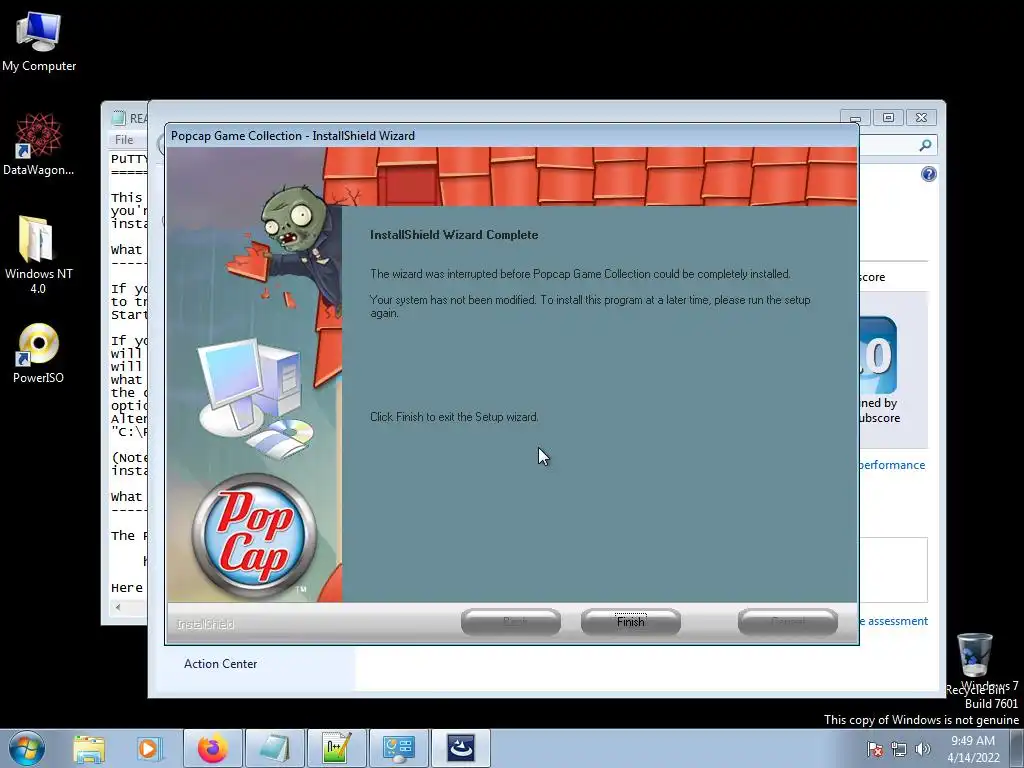Screen dimensions: 1024x768
Task: Switch to InstallShield setup taskbar item
Action: 460,748
